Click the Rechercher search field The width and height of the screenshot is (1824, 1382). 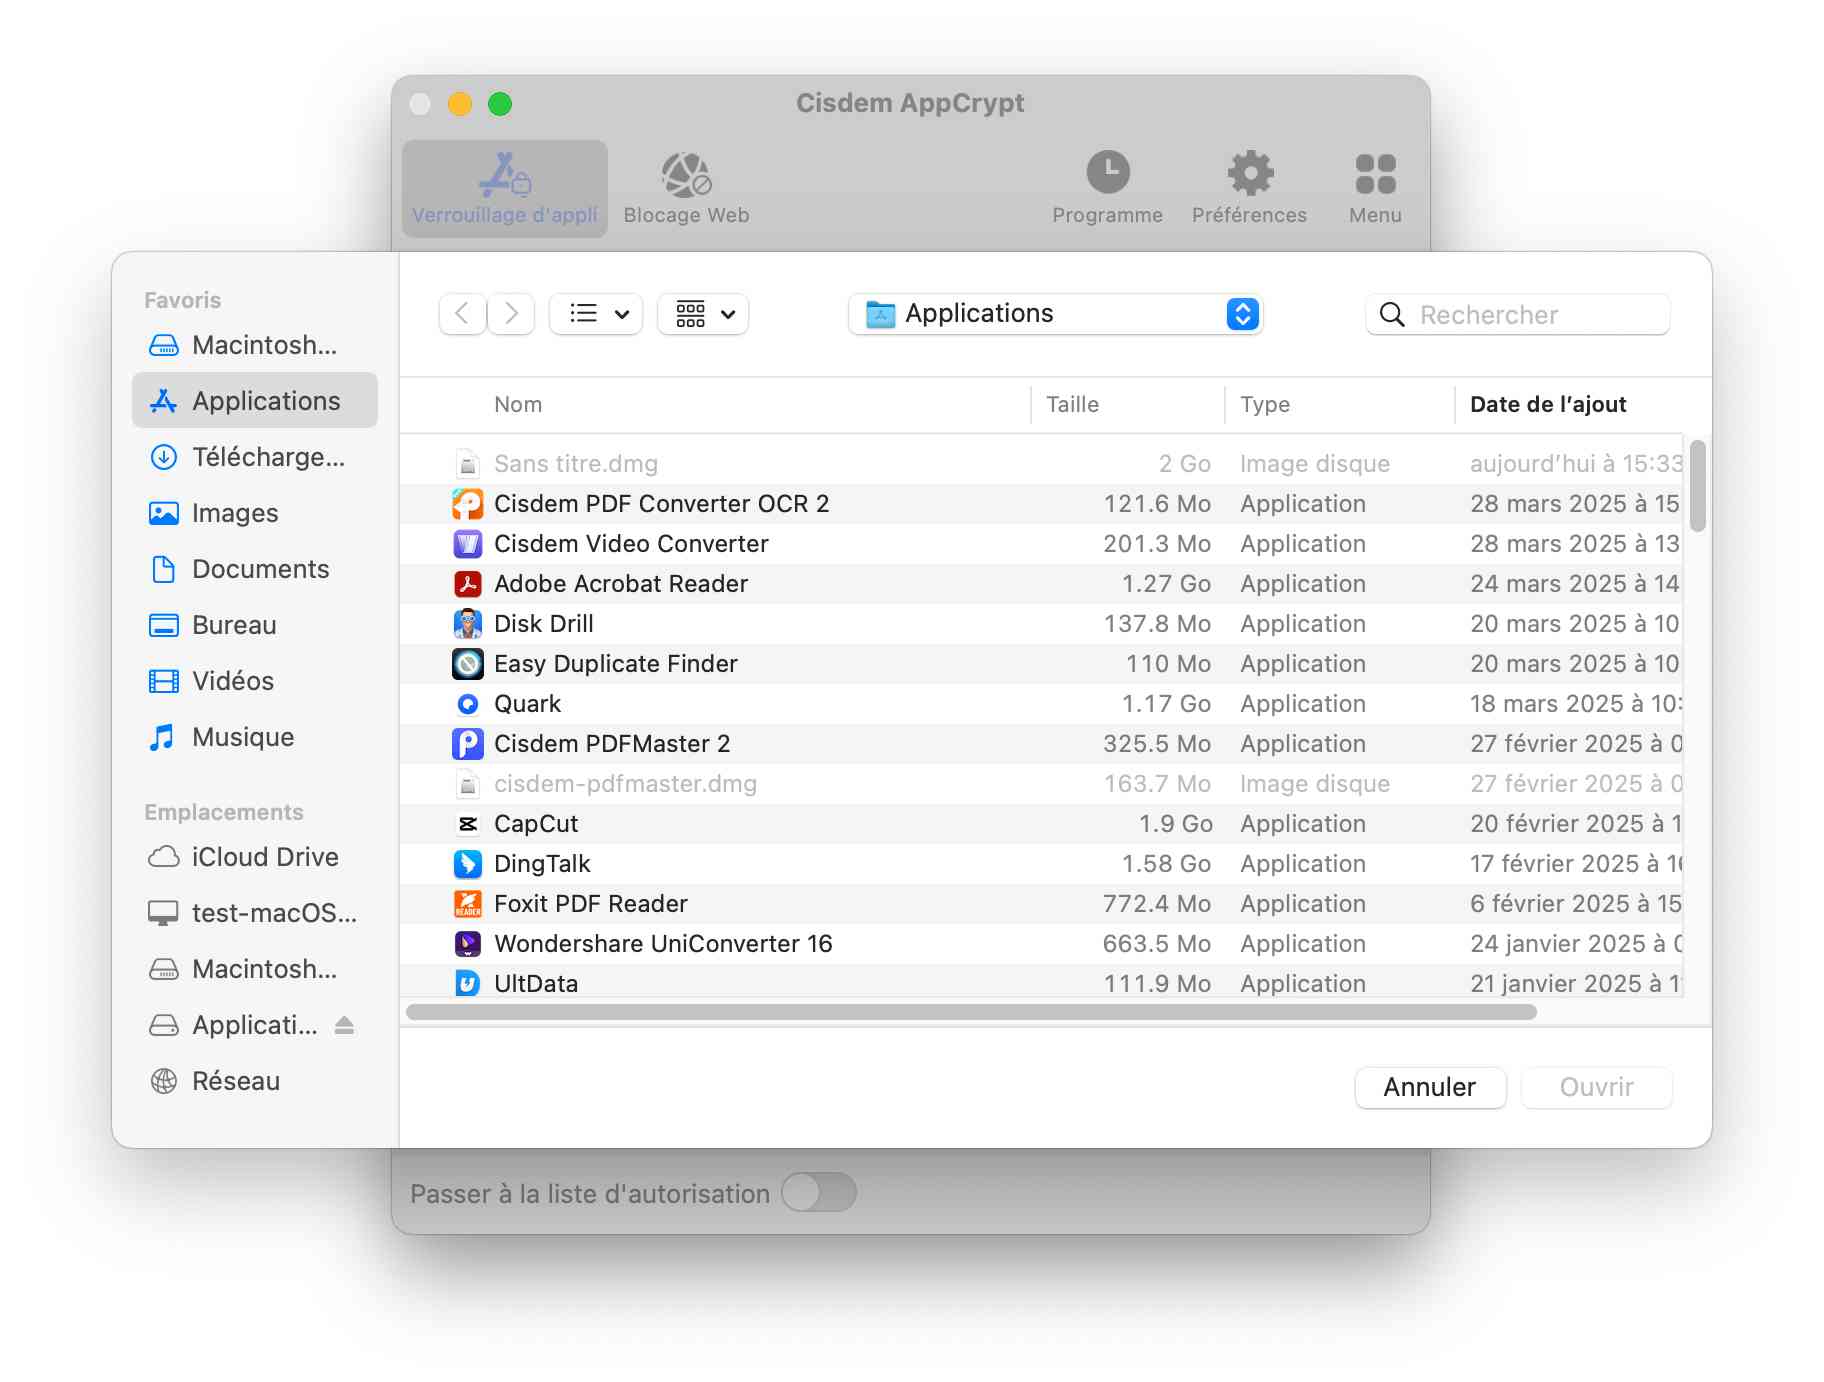[x=1518, y=315]
